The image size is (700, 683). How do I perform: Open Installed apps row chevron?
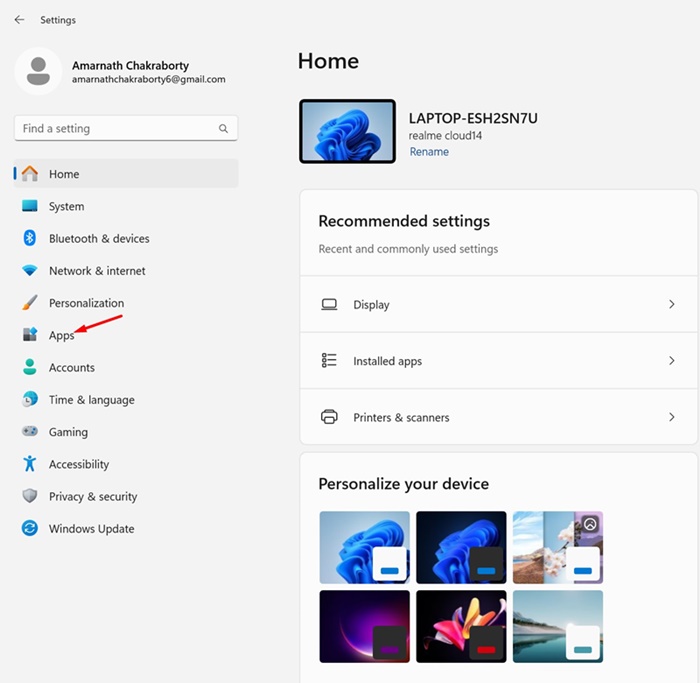(671, 361)
